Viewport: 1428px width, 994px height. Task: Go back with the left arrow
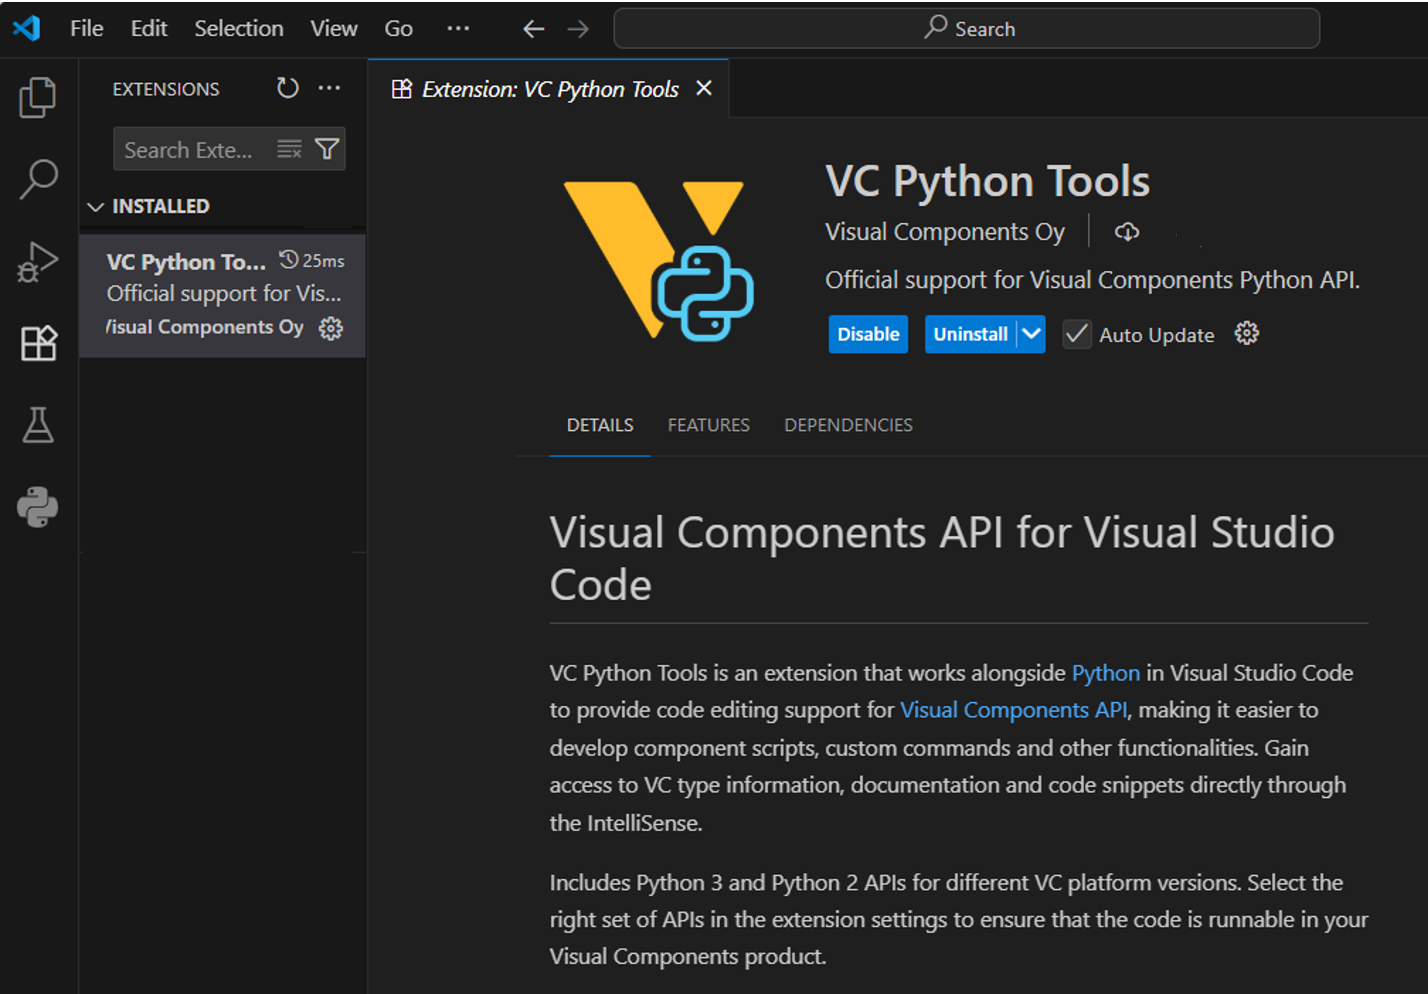point(534,29)
